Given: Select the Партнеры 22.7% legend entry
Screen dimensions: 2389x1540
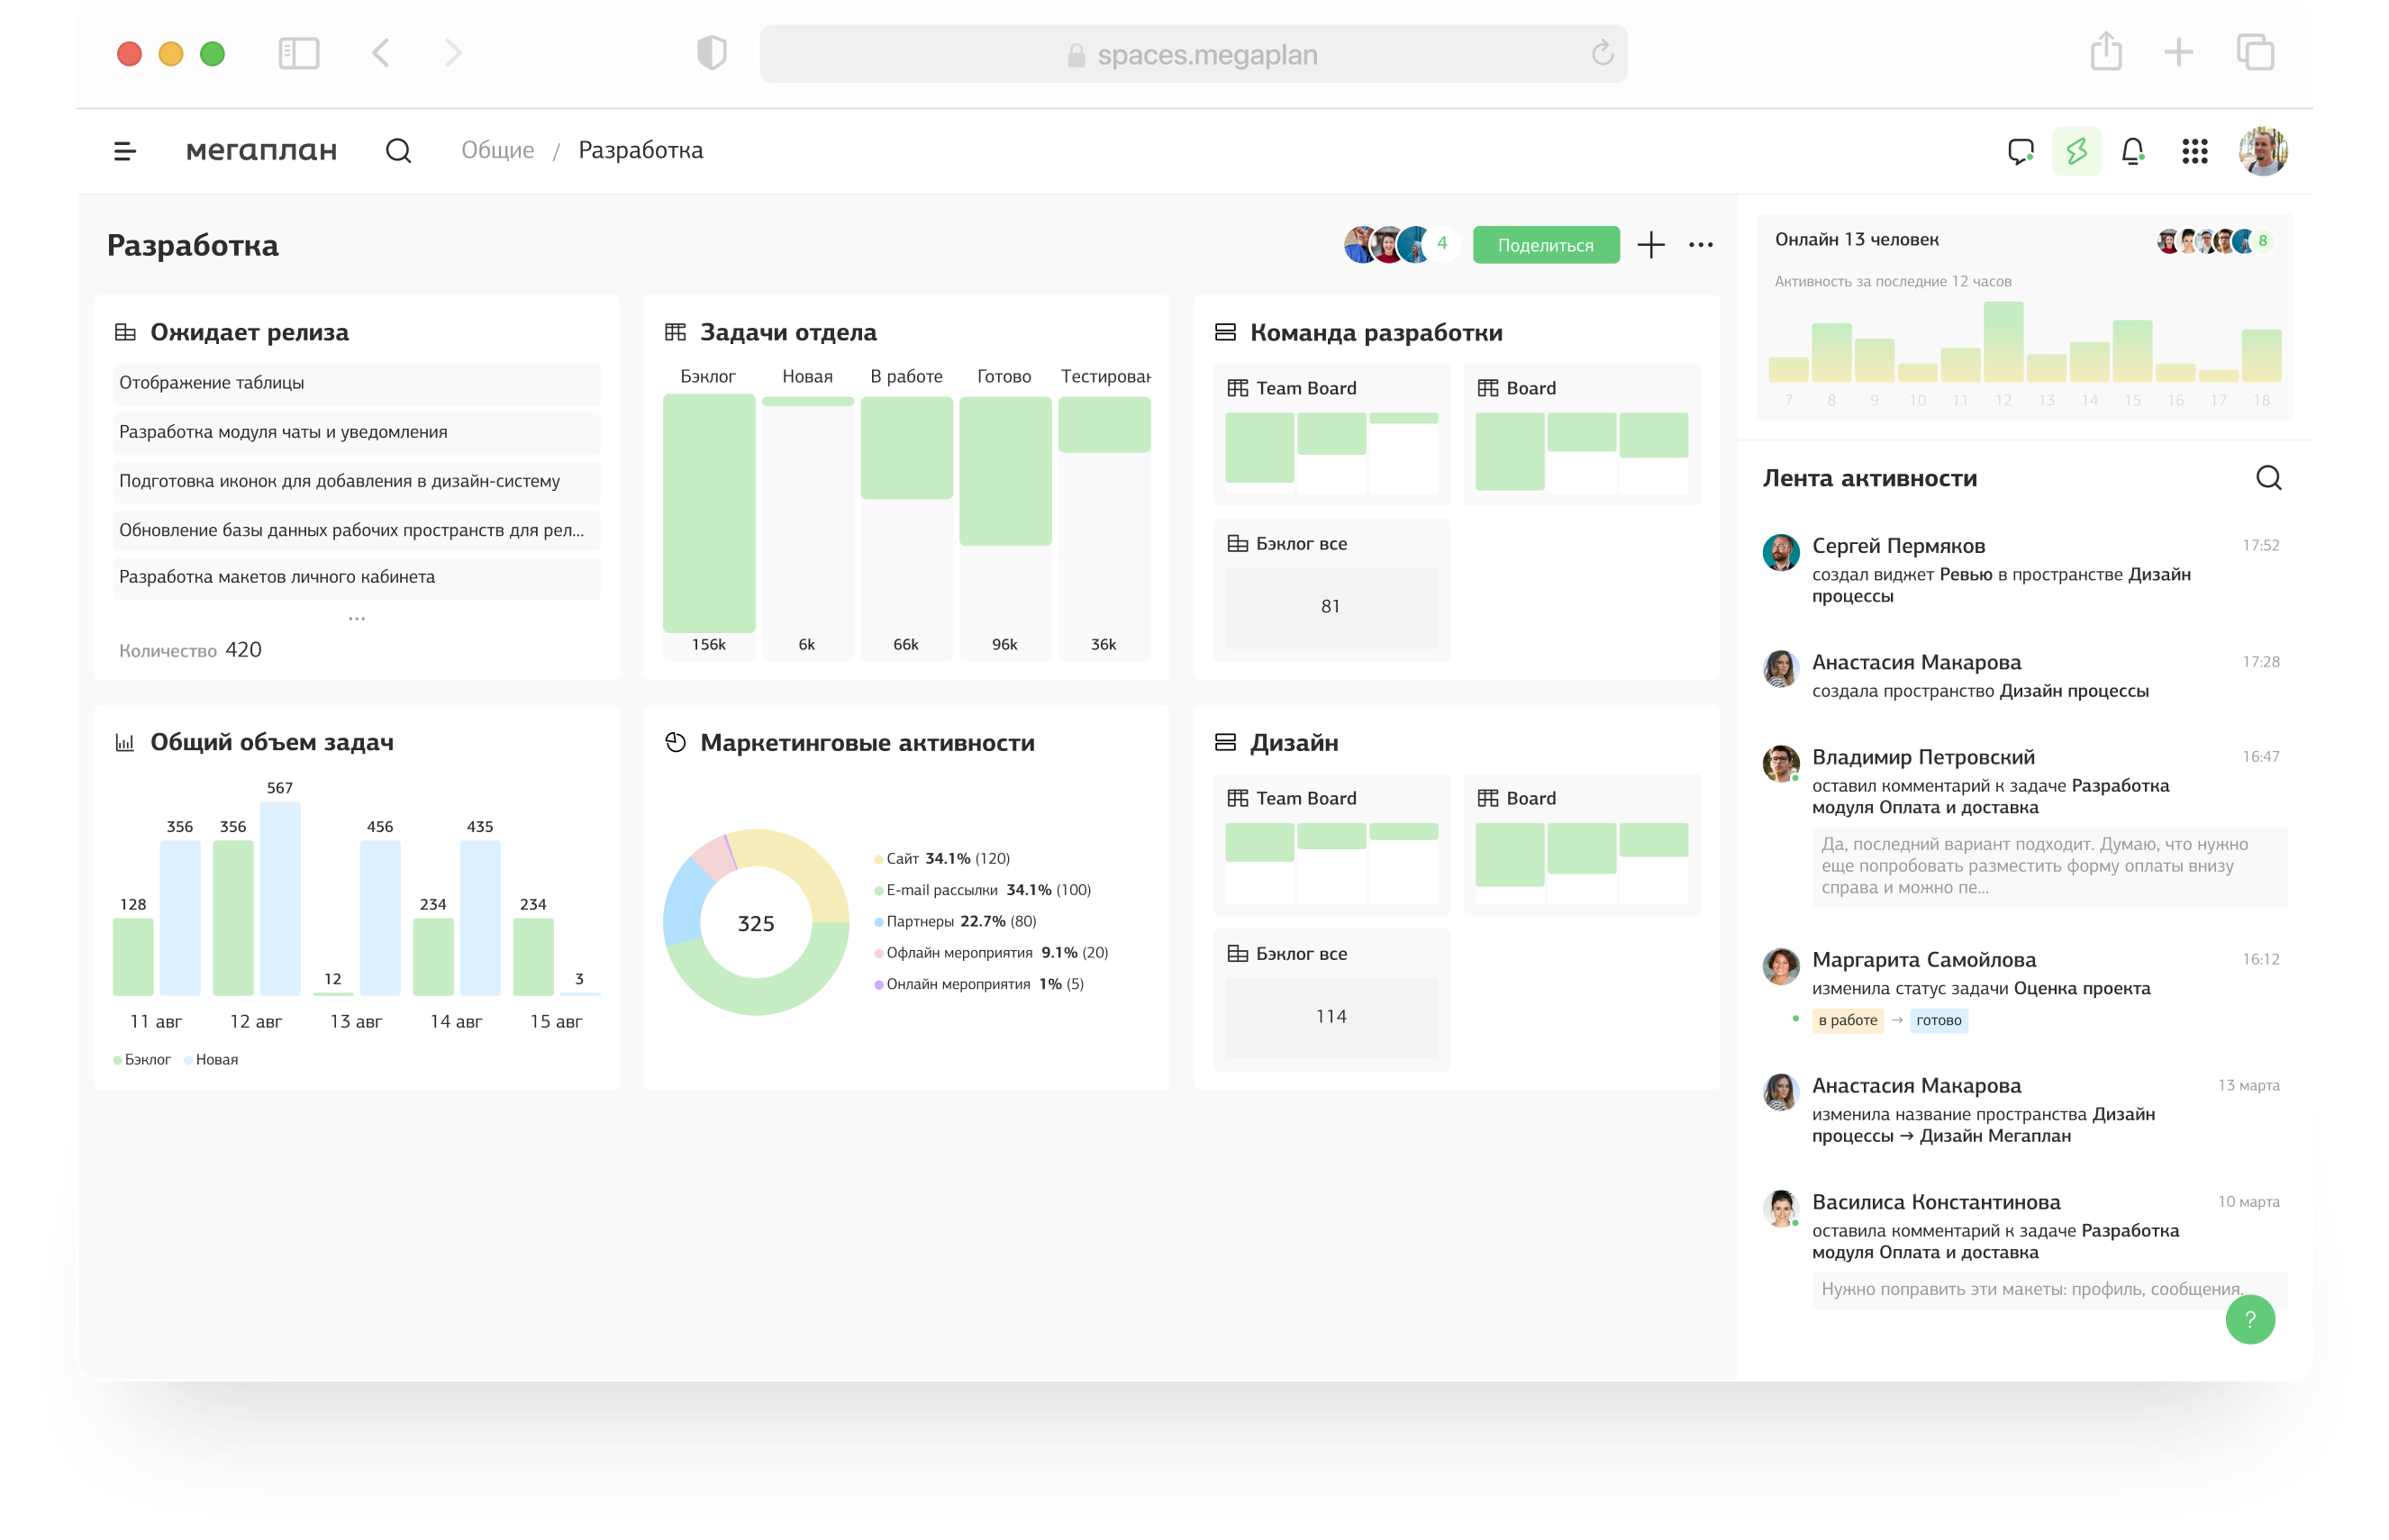Looking at the screenshot, I should (x=955, y=922).
